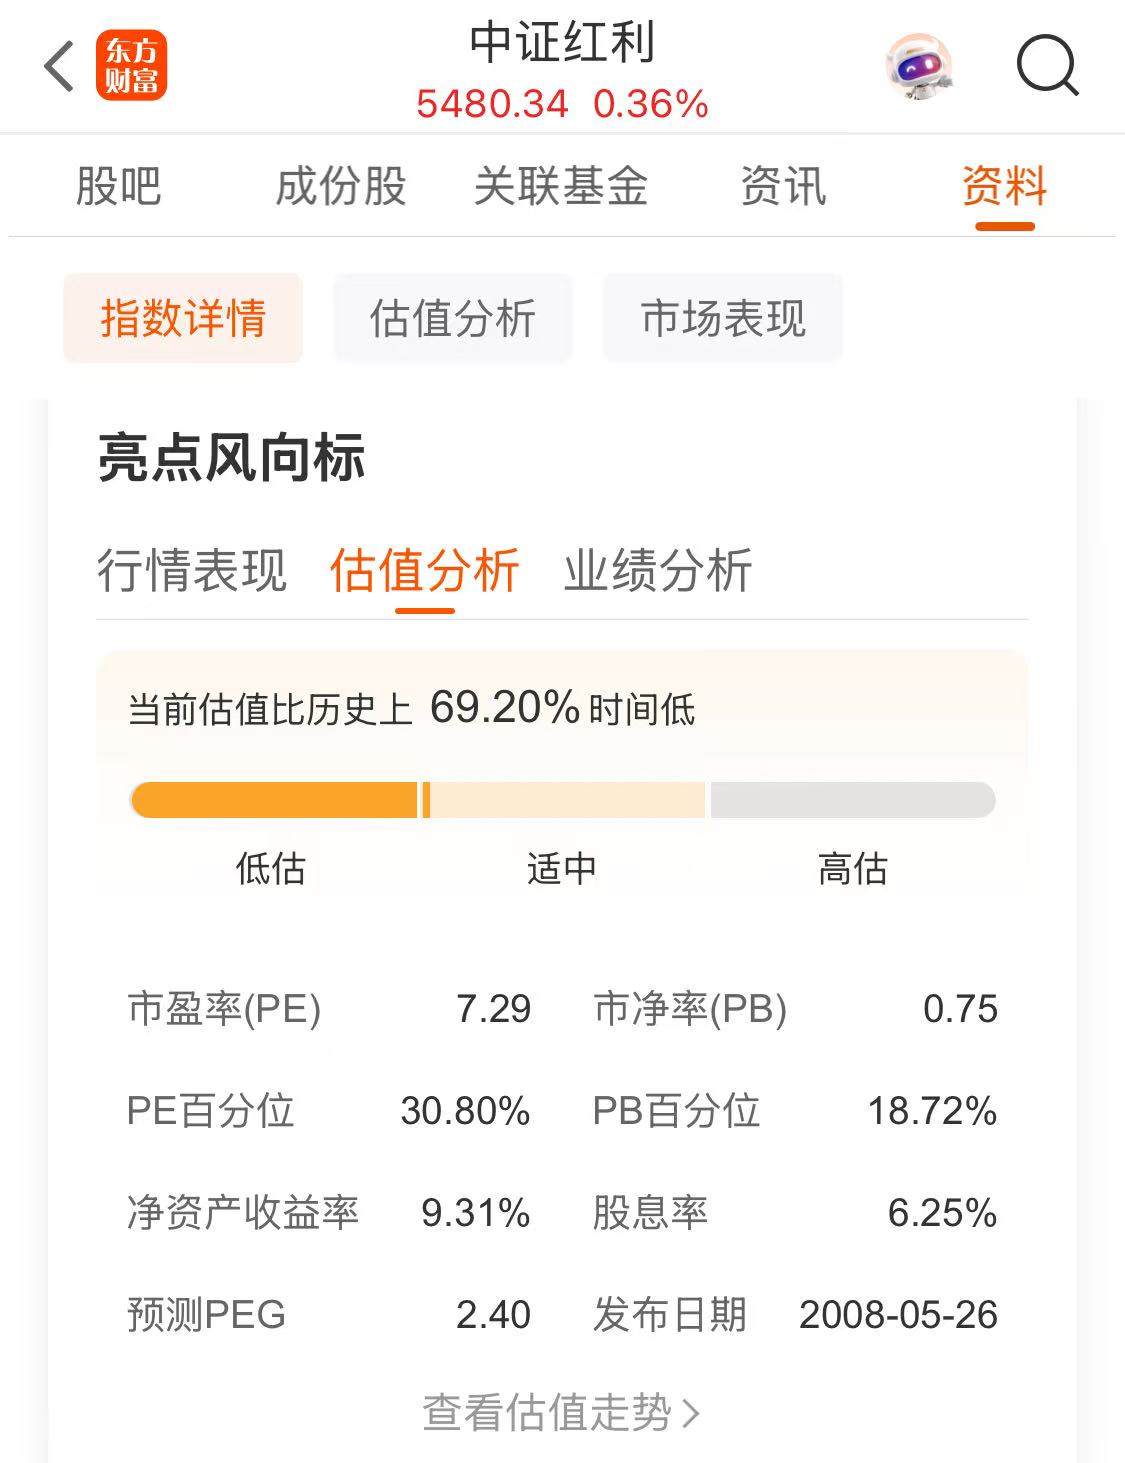
Task: Tap the 5480.34 index price
Action: [492, 104]
